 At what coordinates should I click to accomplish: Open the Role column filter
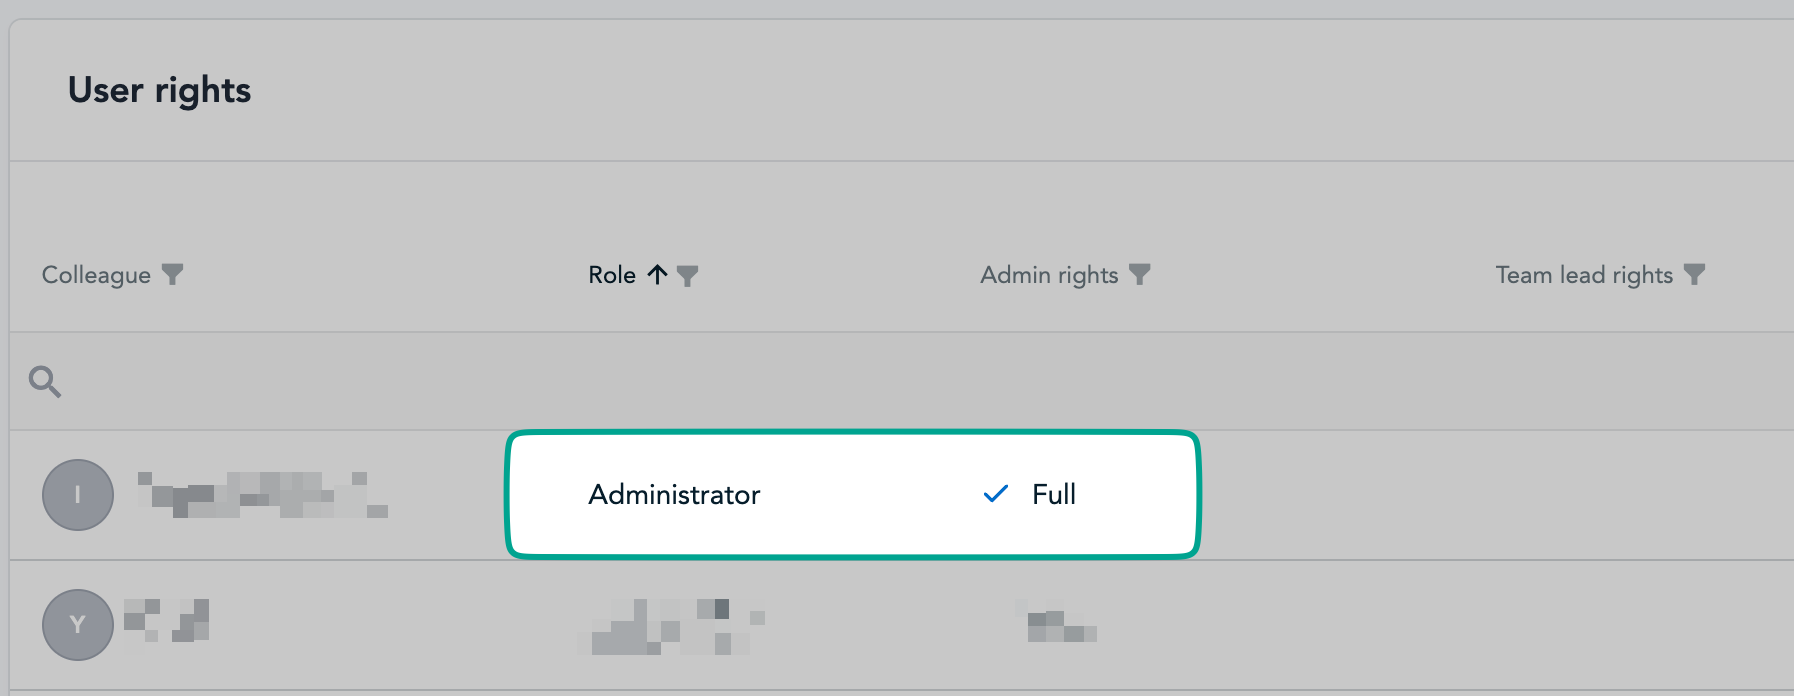click(688, 275)
